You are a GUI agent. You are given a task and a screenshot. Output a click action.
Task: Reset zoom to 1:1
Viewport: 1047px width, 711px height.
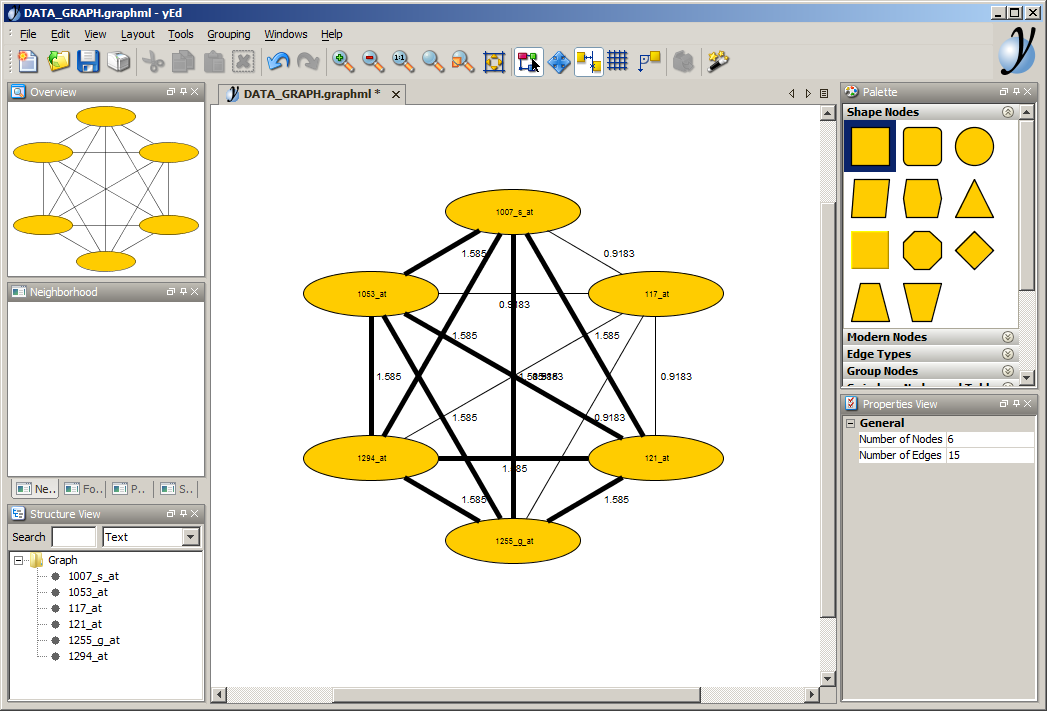coord(403,61)
